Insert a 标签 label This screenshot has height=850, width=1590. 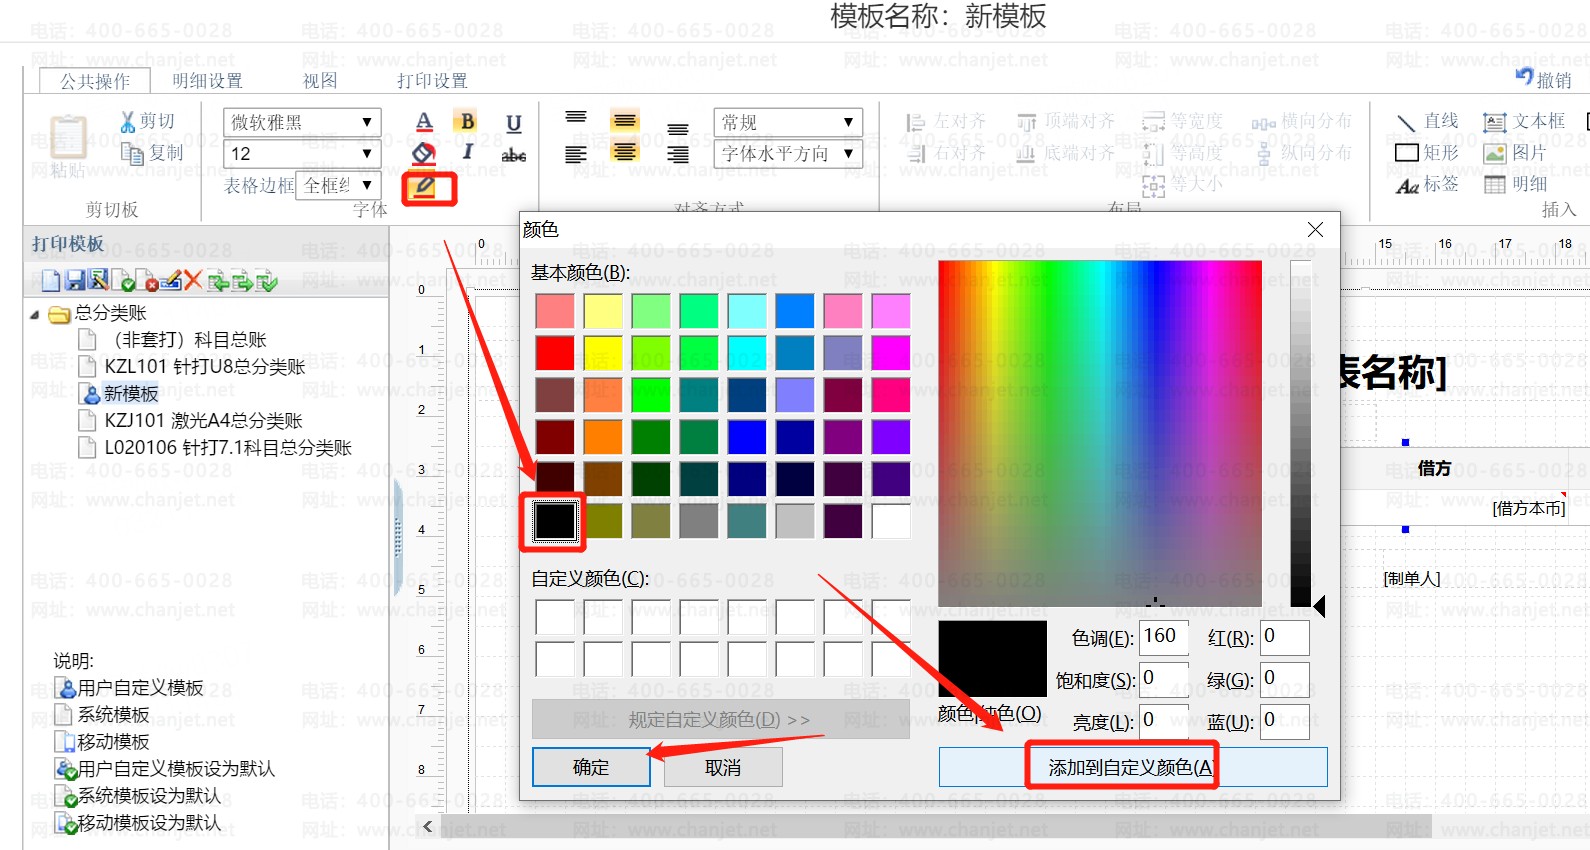(x=1427, y=185)
